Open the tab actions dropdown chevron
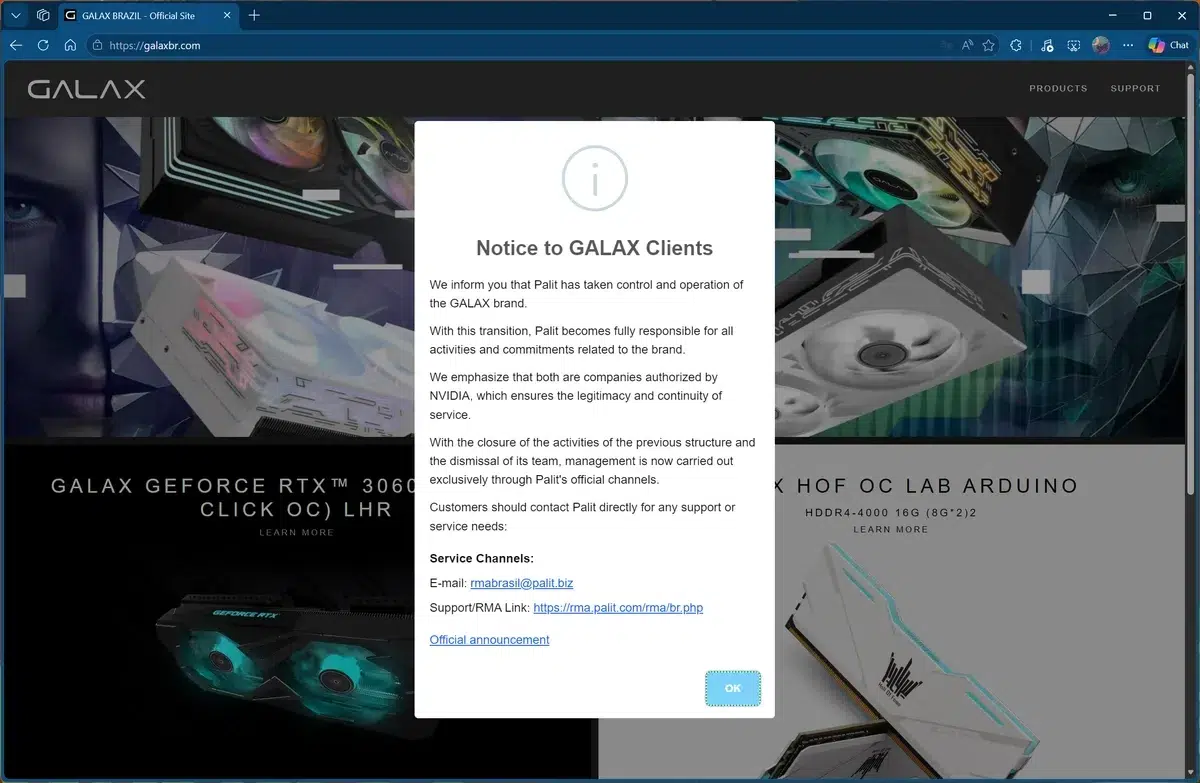Screen dimensions: 1200x783 (x=15, y=16)
